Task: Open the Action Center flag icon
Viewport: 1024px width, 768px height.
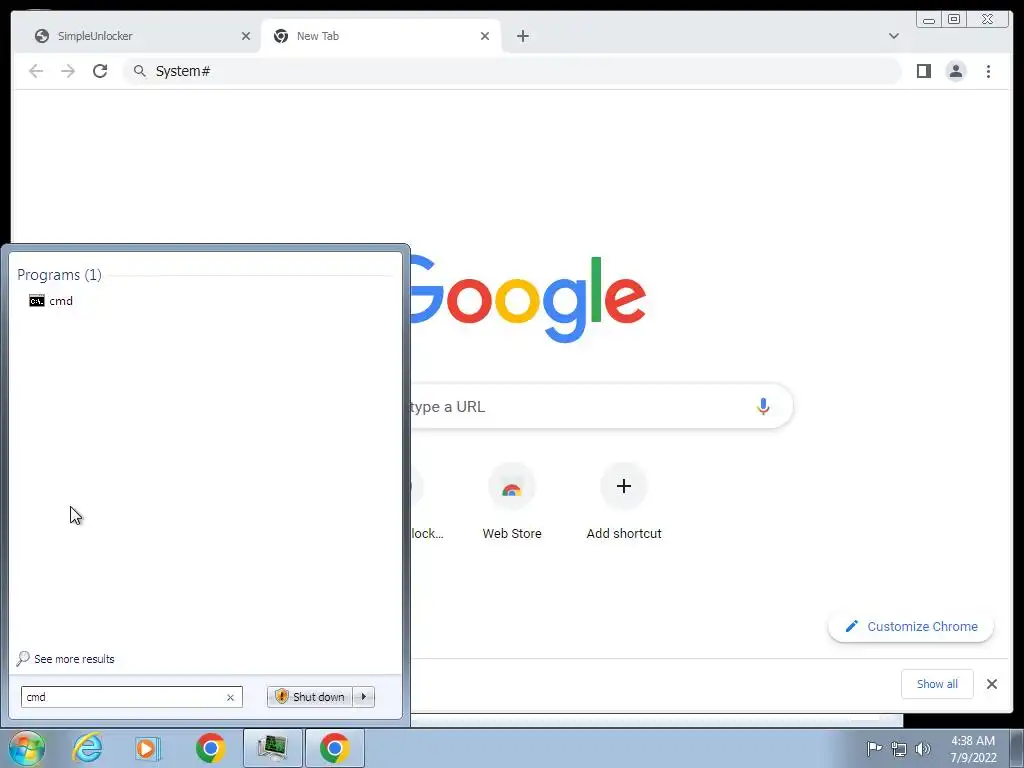Action: (874, 748)
